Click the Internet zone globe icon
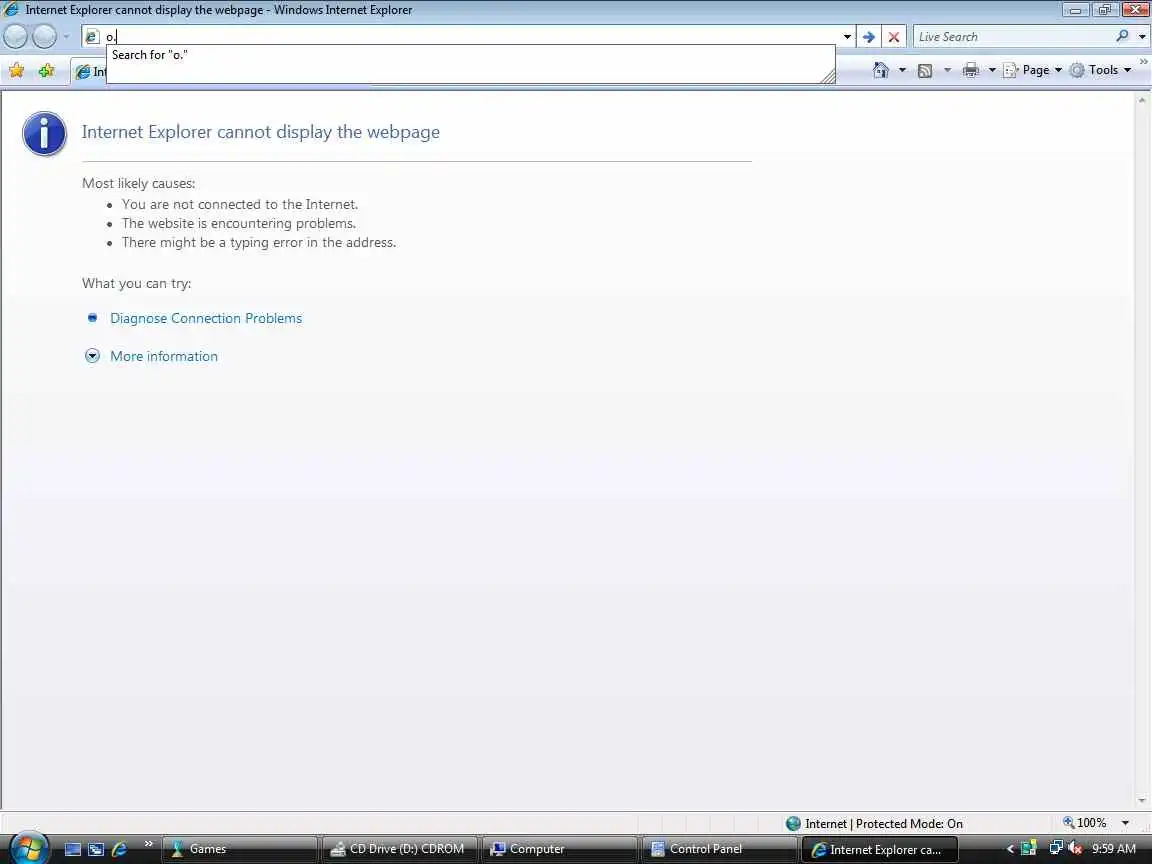Screen dimensions: 1152x864 point(793,824)
